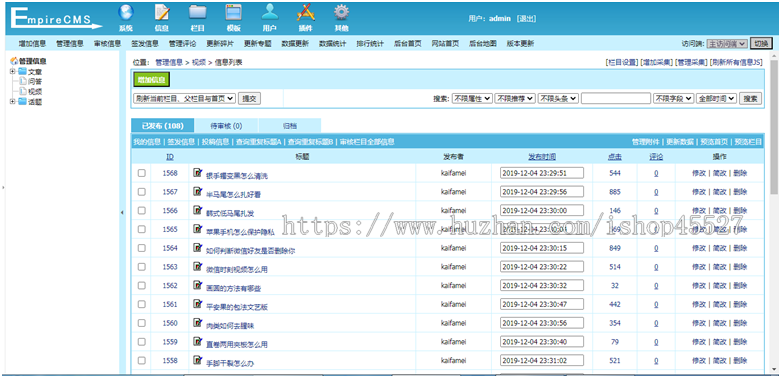The width and height of the screenshot is (781, 378).
Task: Click the 切换 button
Action: [761, 44]
